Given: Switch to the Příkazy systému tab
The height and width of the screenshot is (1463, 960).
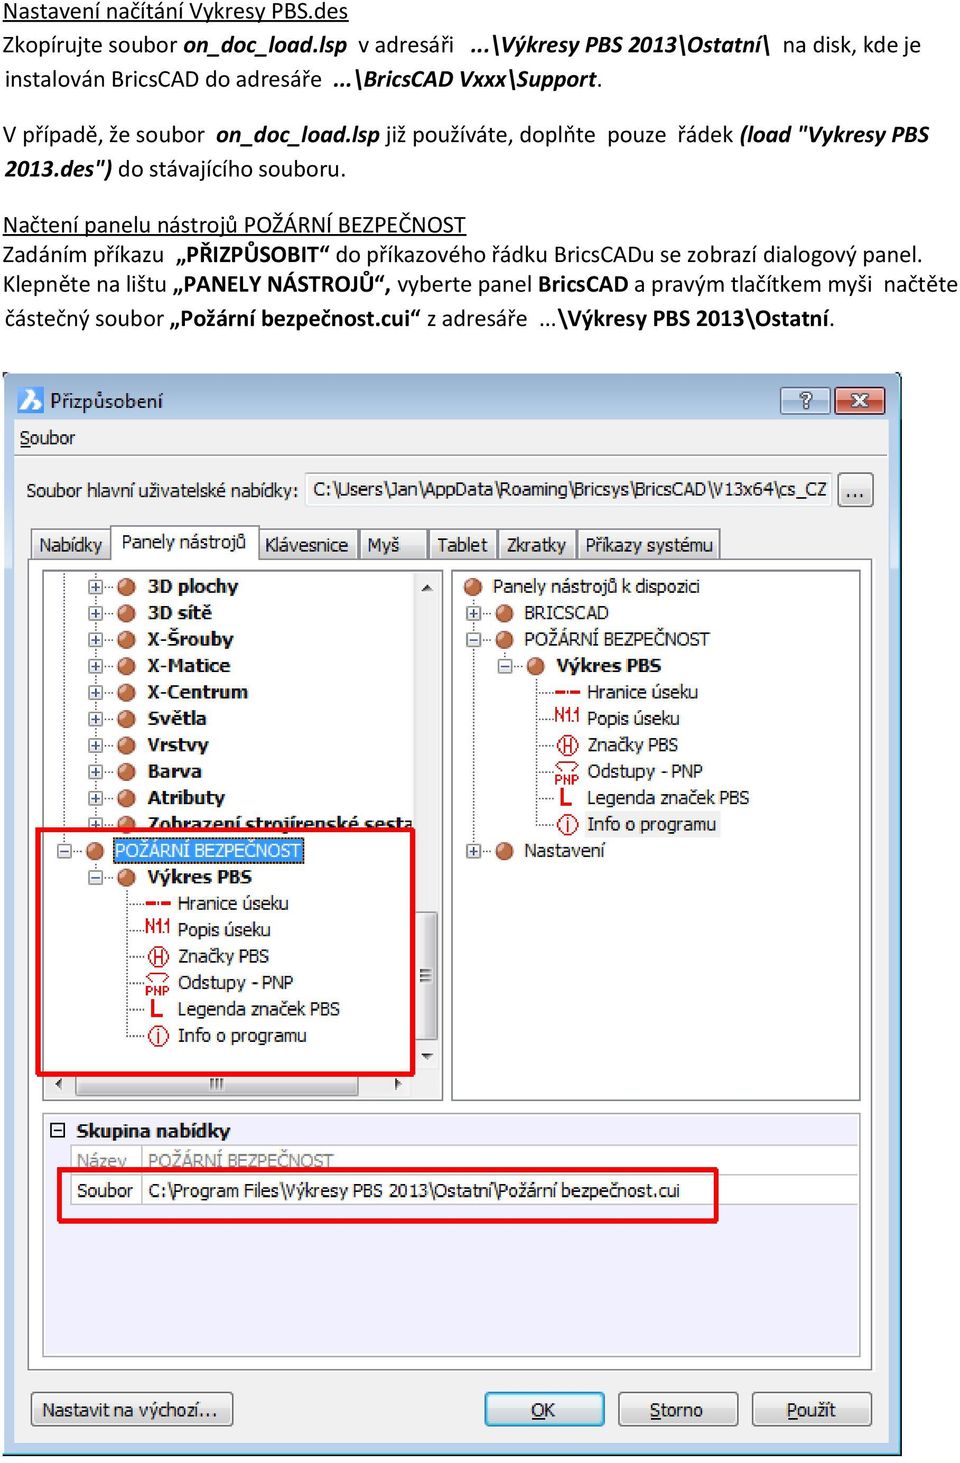Looking at the screenshot, I should pyautogui.click(x=649, y=545).
